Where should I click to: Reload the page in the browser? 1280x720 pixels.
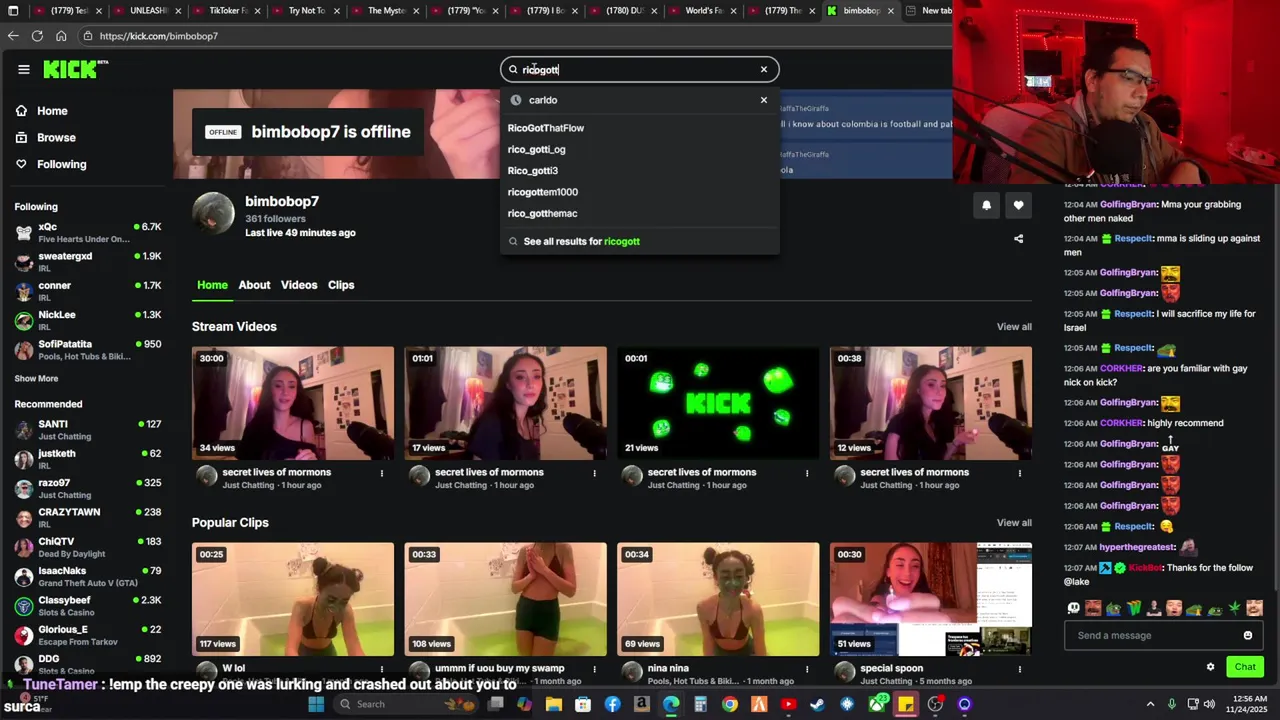(37, 36)
